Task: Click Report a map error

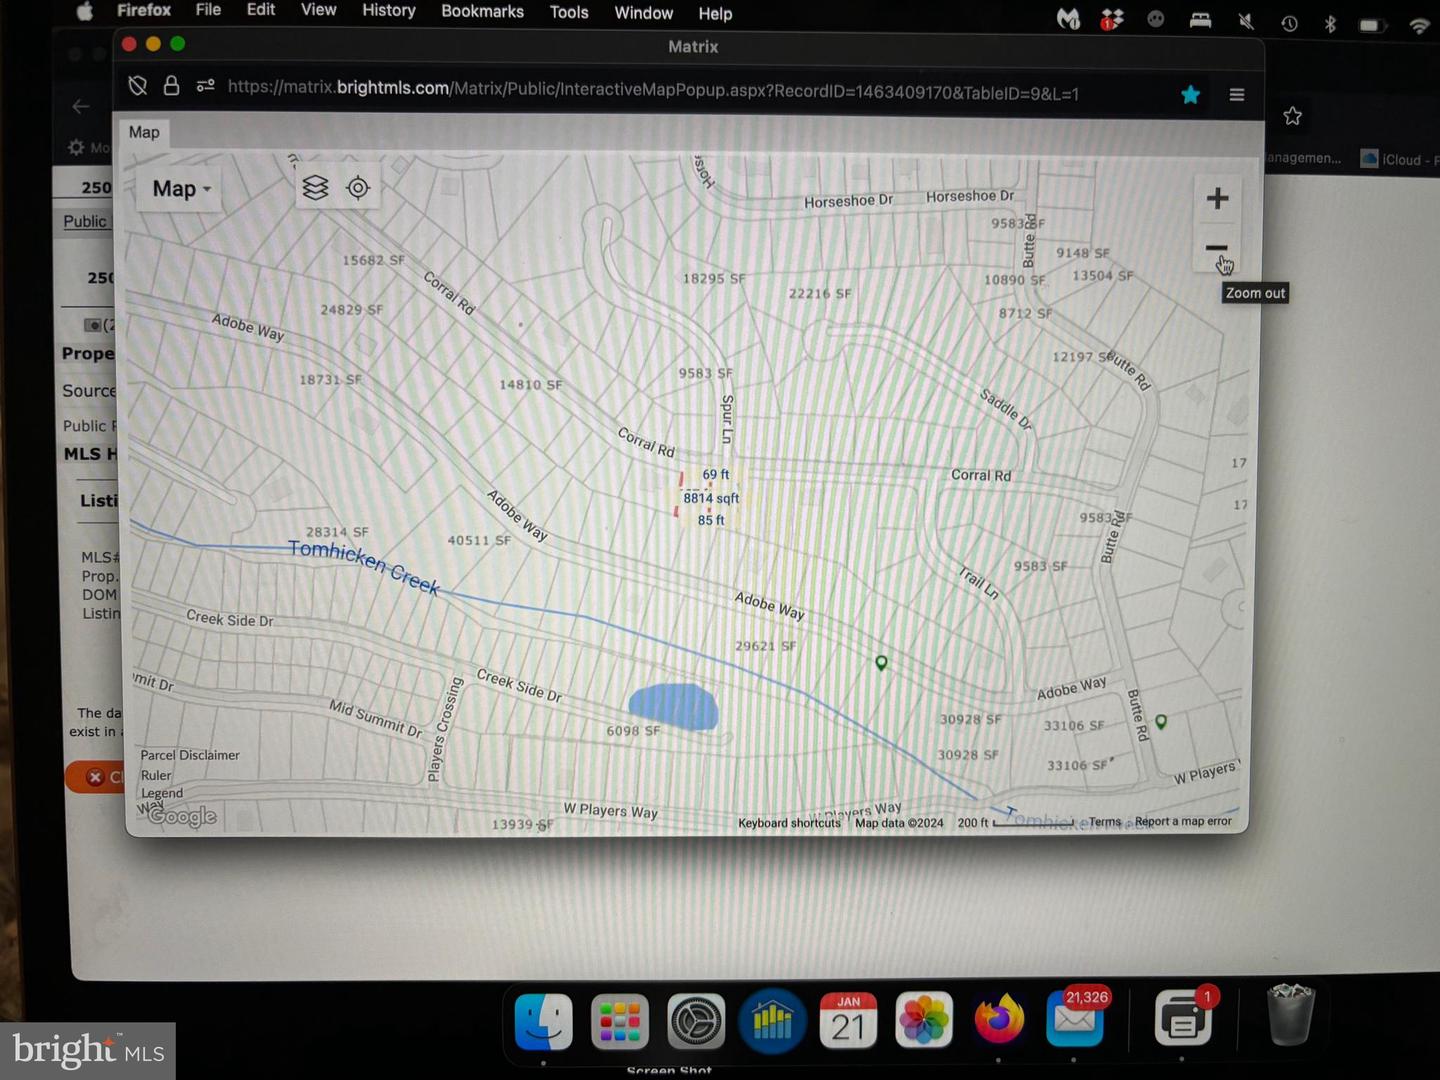Action: [x=1183, y=821]
